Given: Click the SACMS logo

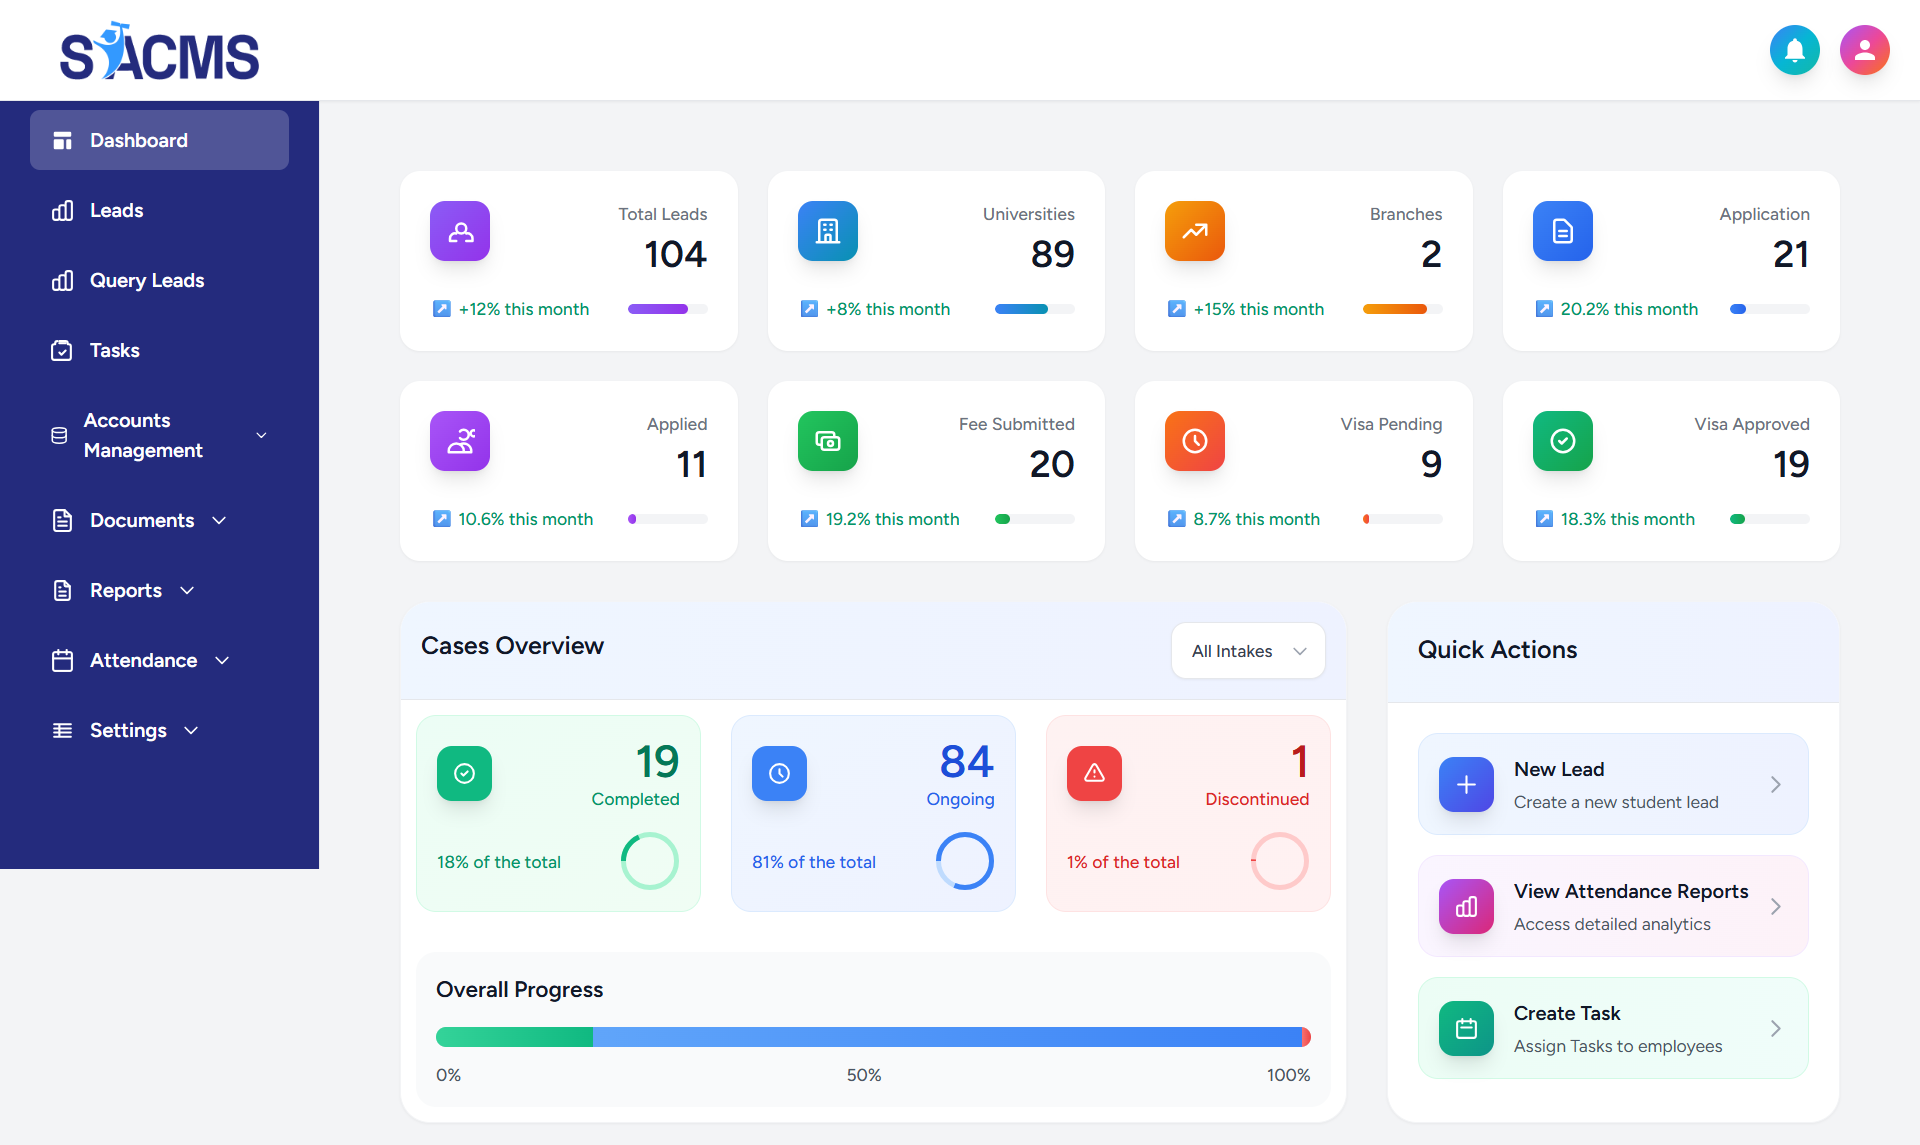Looking at the screenshot, I should 160,52.
